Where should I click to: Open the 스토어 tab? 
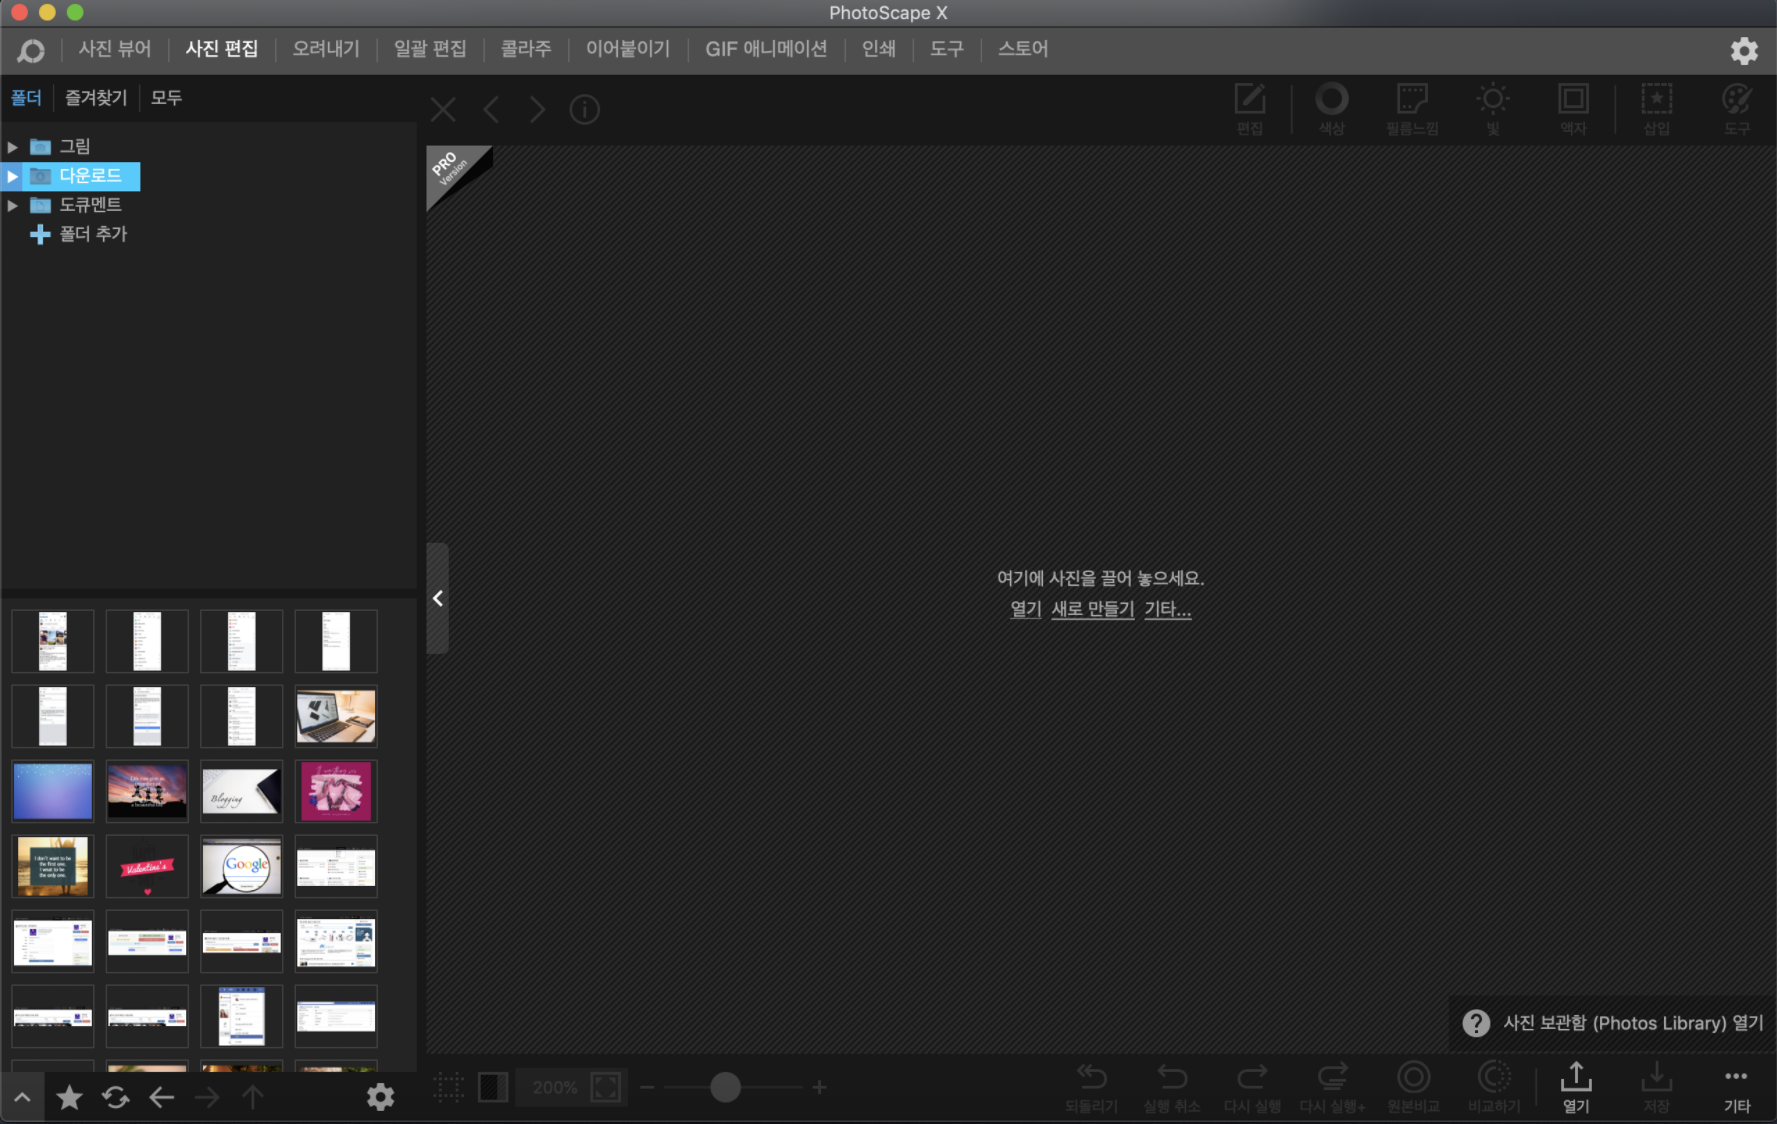point(1023,49)
